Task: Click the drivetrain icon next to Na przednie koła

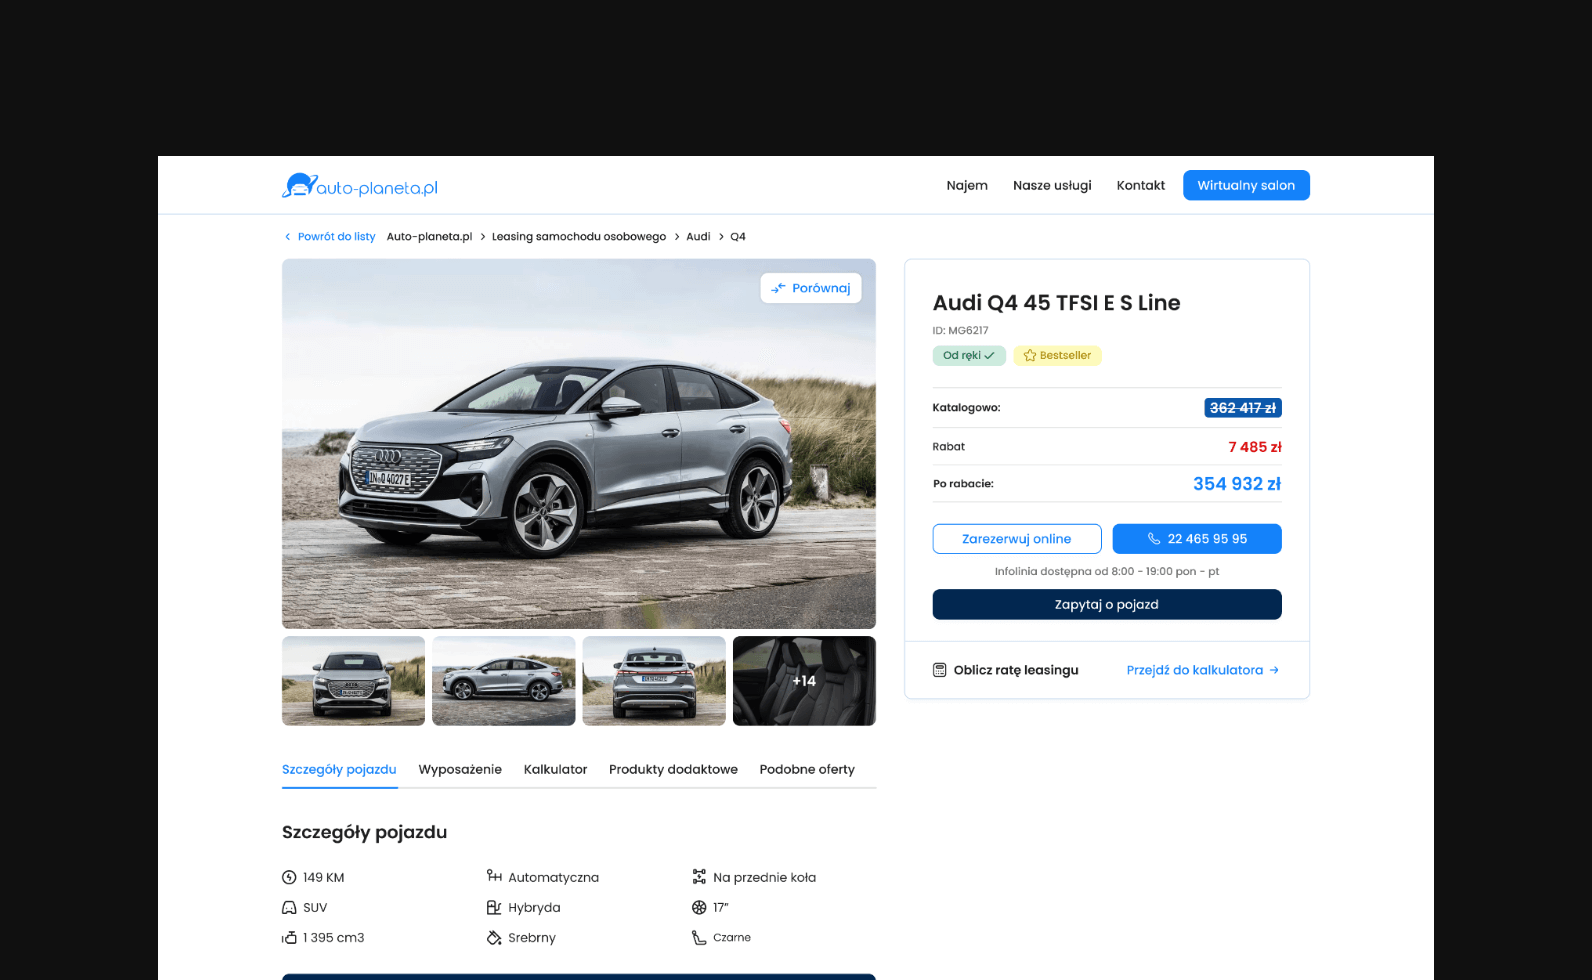Action: point(699,877)
